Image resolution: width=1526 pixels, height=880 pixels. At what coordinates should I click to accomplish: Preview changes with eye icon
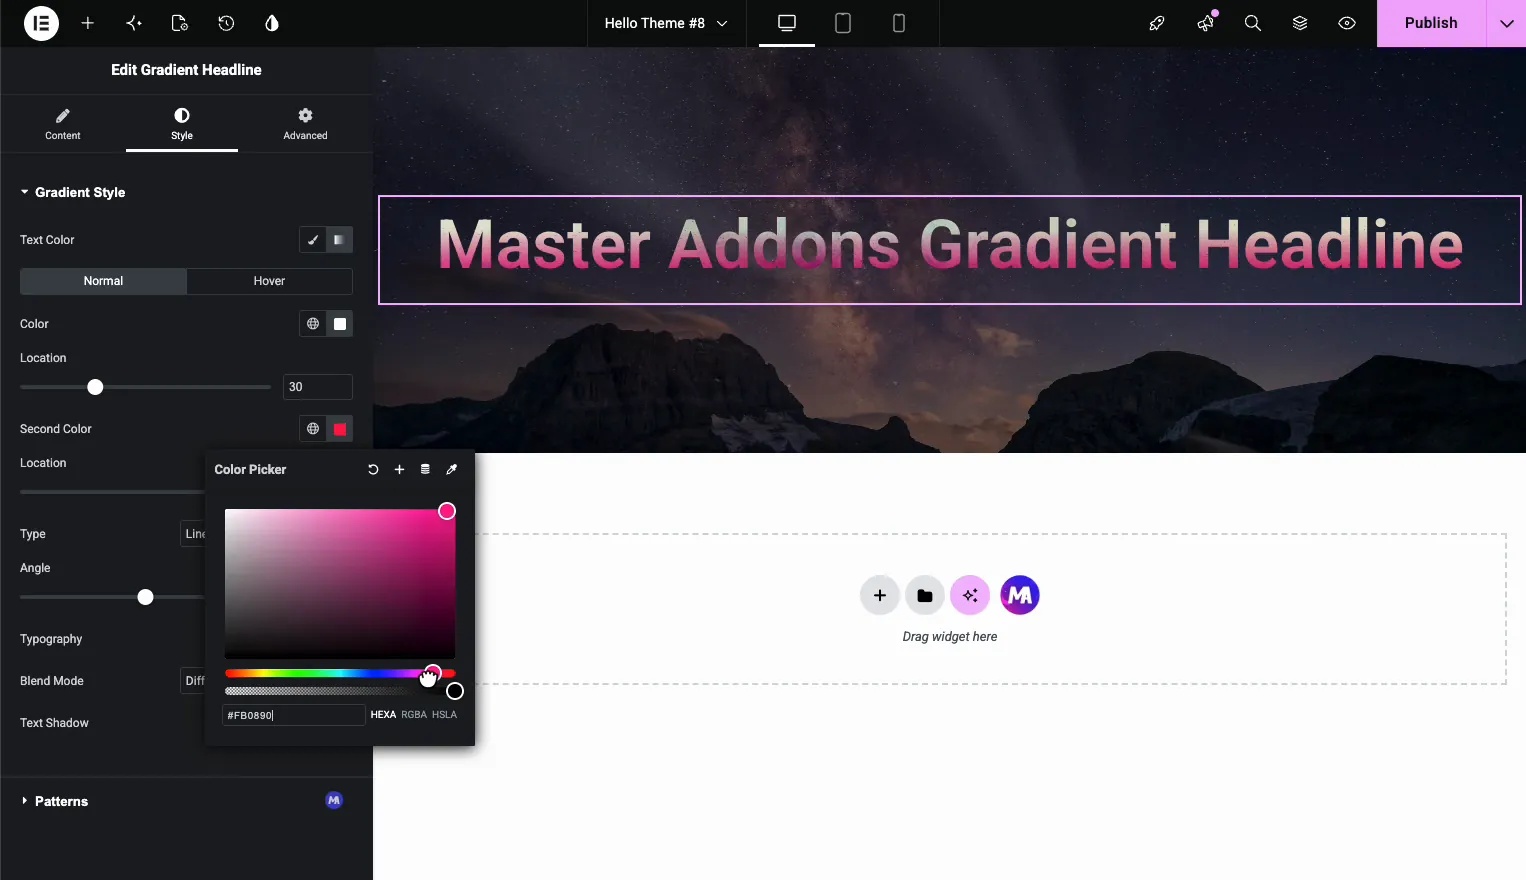(1348, 23)
